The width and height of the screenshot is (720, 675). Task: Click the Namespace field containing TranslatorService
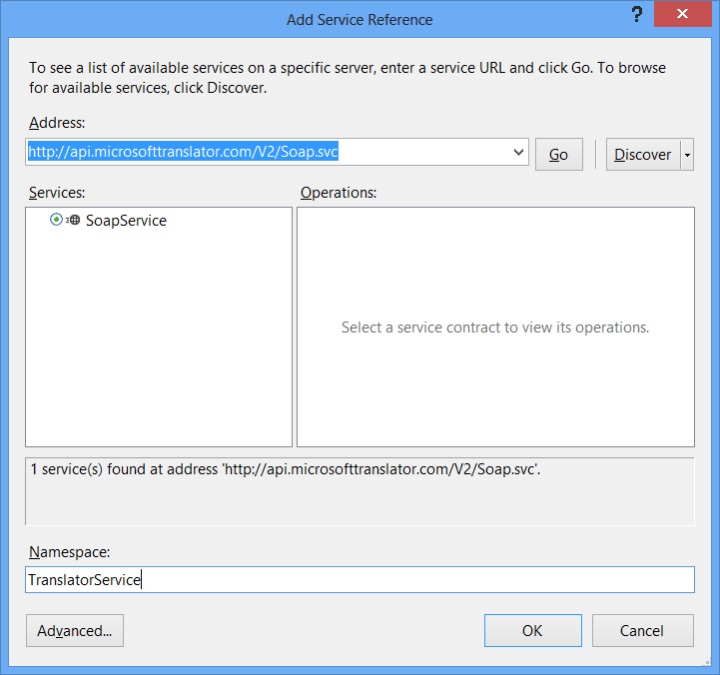pos(359,580)
